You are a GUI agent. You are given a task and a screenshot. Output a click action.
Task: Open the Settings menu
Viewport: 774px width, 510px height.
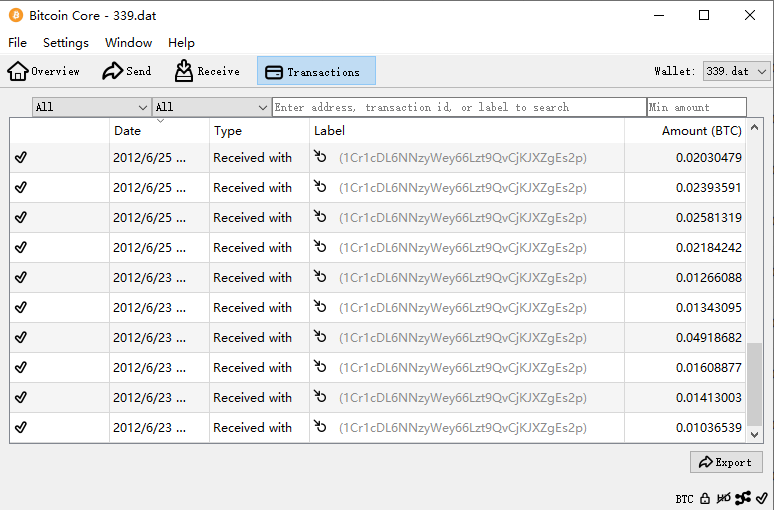tap(66, 43)
